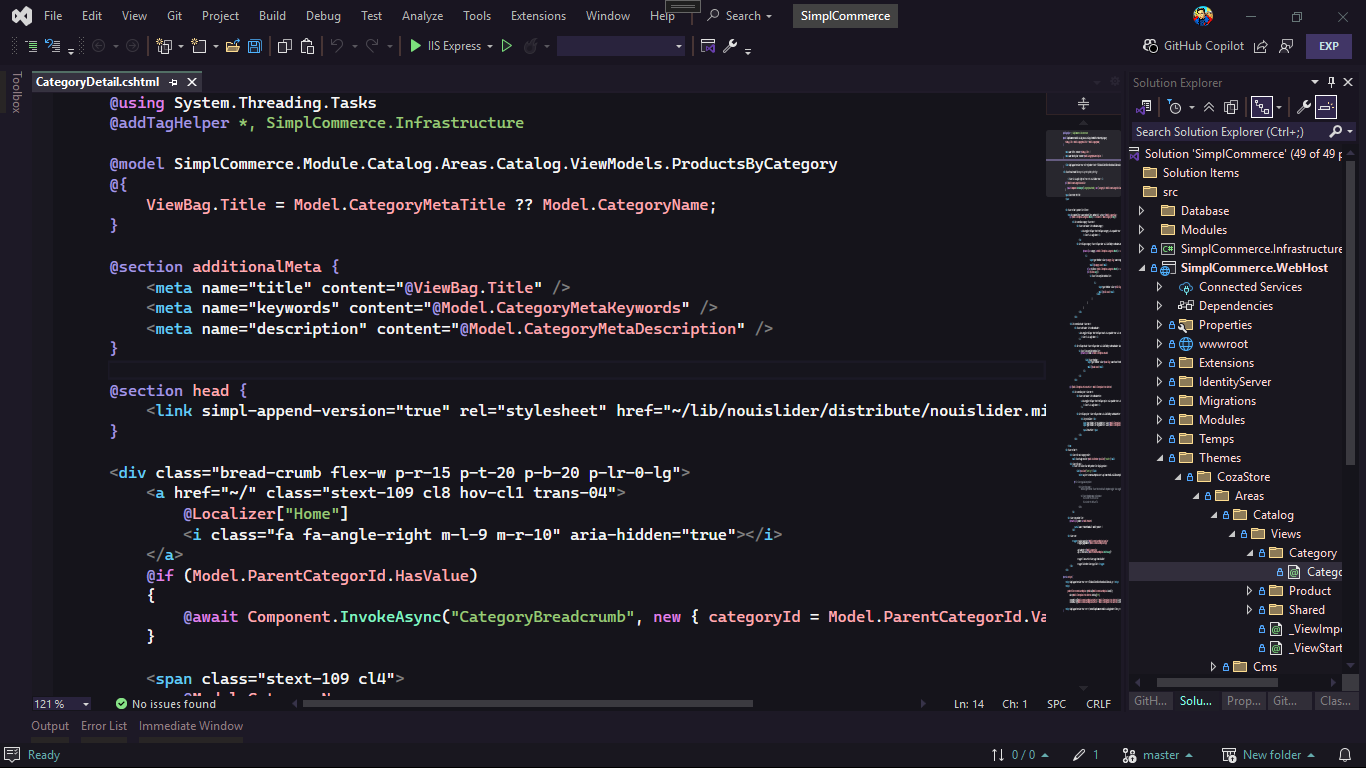
Task: Click the Pending Changes Filter clock icon
Action: pyautogui.click(x=1176, y=107)
